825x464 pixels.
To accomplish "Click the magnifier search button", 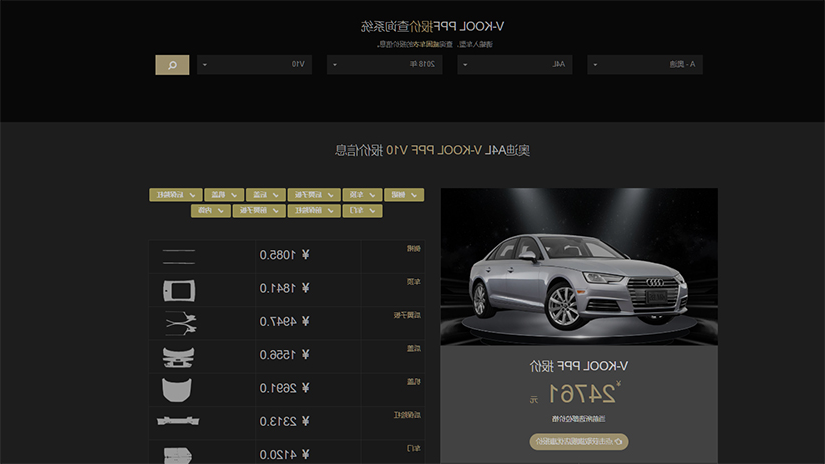I will (172, 65).
